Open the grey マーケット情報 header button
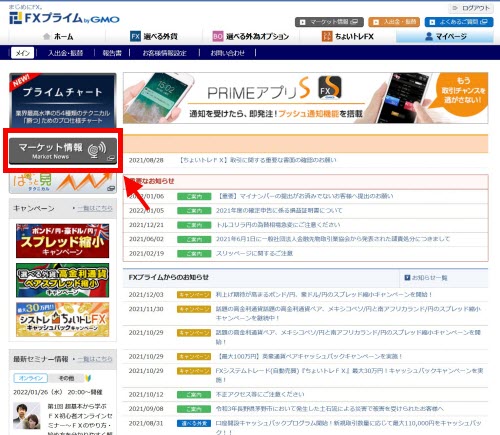 (329, 22)
